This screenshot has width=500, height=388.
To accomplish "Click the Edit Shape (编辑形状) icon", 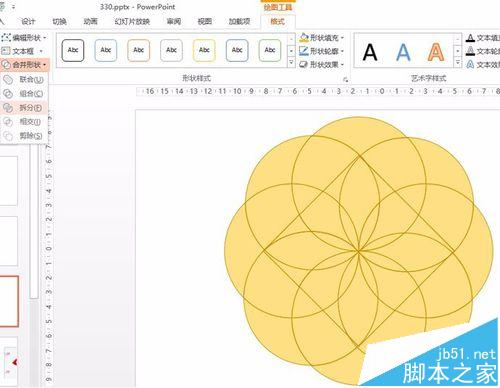I will pos(6,38).
